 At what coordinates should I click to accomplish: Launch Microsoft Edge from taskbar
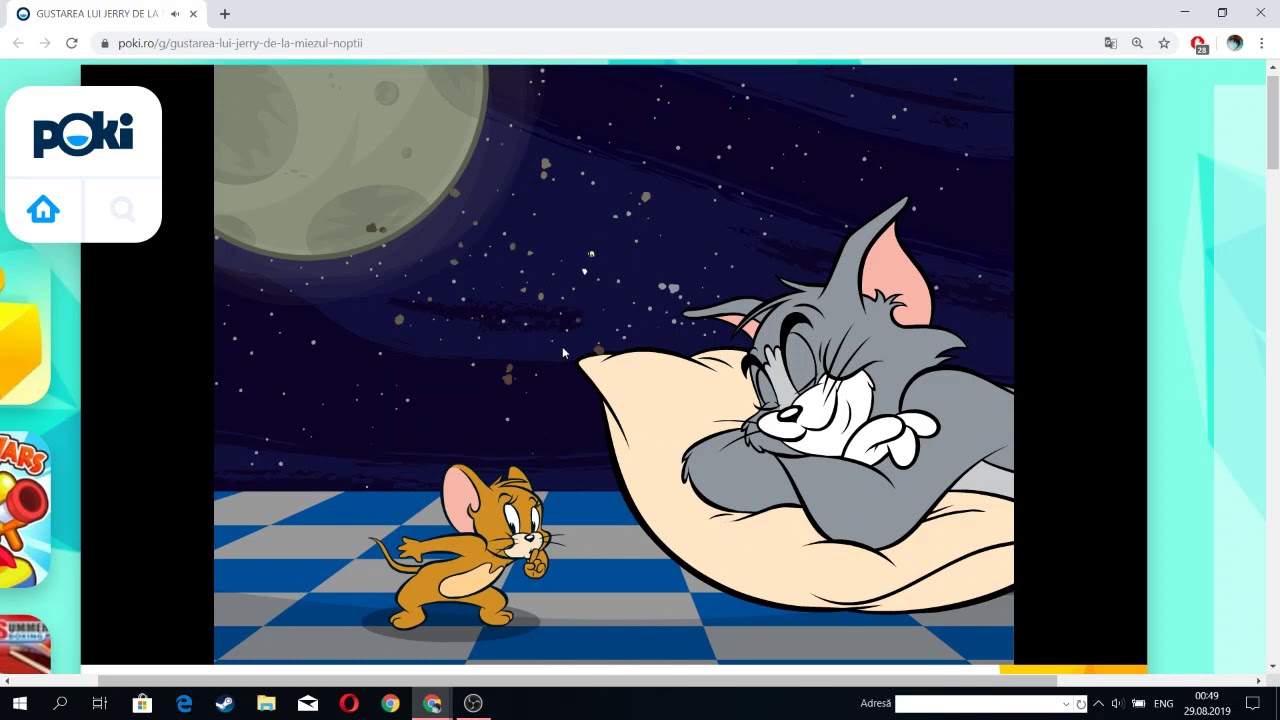click(x=184, y=703)
